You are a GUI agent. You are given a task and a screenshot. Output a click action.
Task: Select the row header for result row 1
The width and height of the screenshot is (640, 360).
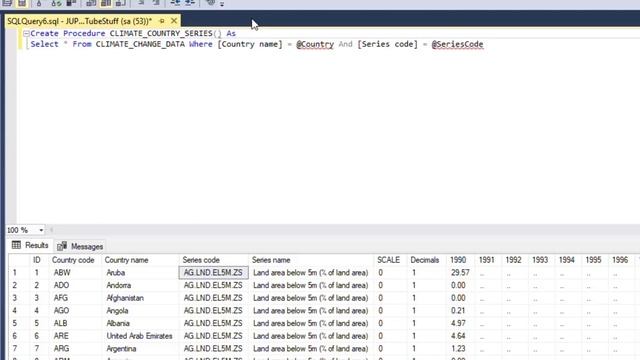pos(18,273)
